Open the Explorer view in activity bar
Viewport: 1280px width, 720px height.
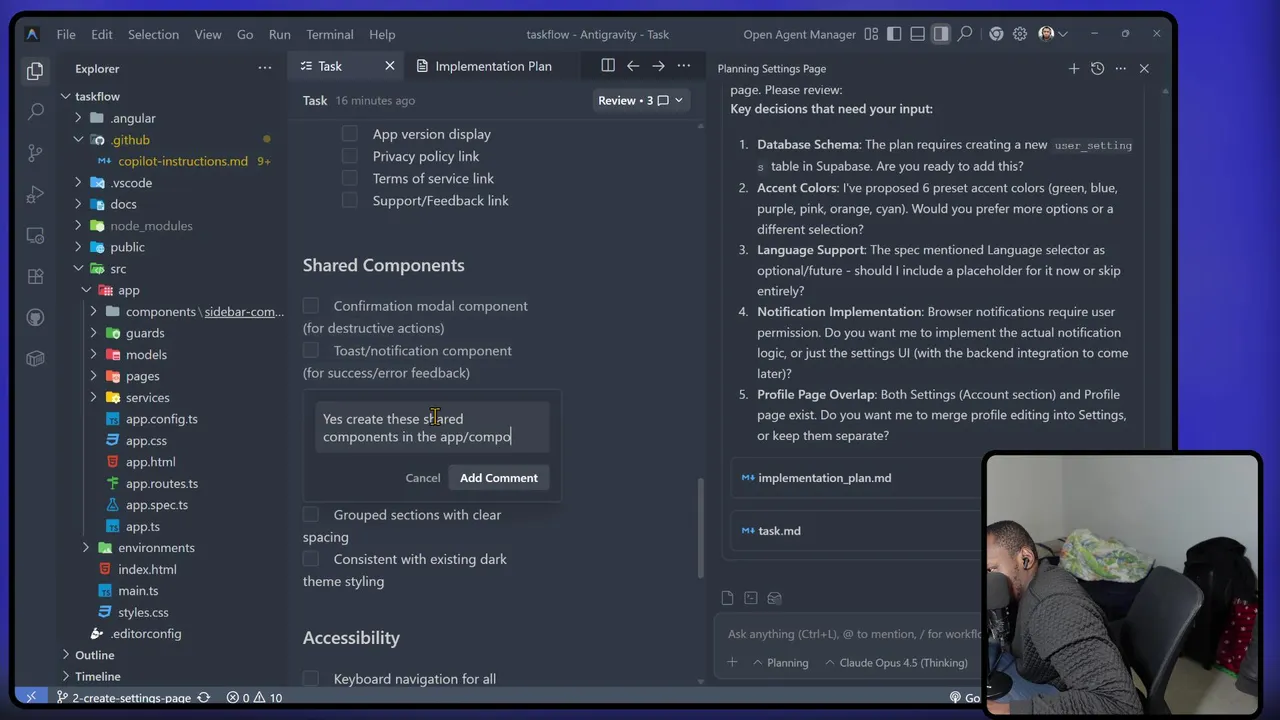(x=35, y=71)
